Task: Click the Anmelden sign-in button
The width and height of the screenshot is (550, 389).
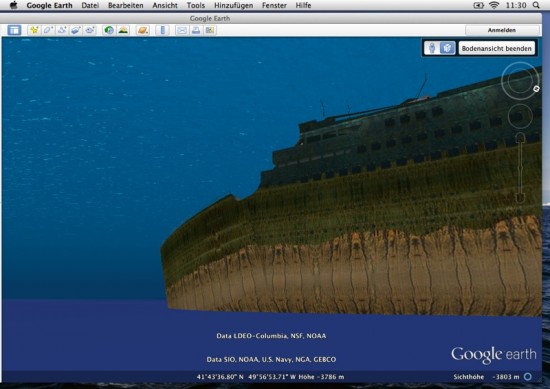Action: pos(502,30)
